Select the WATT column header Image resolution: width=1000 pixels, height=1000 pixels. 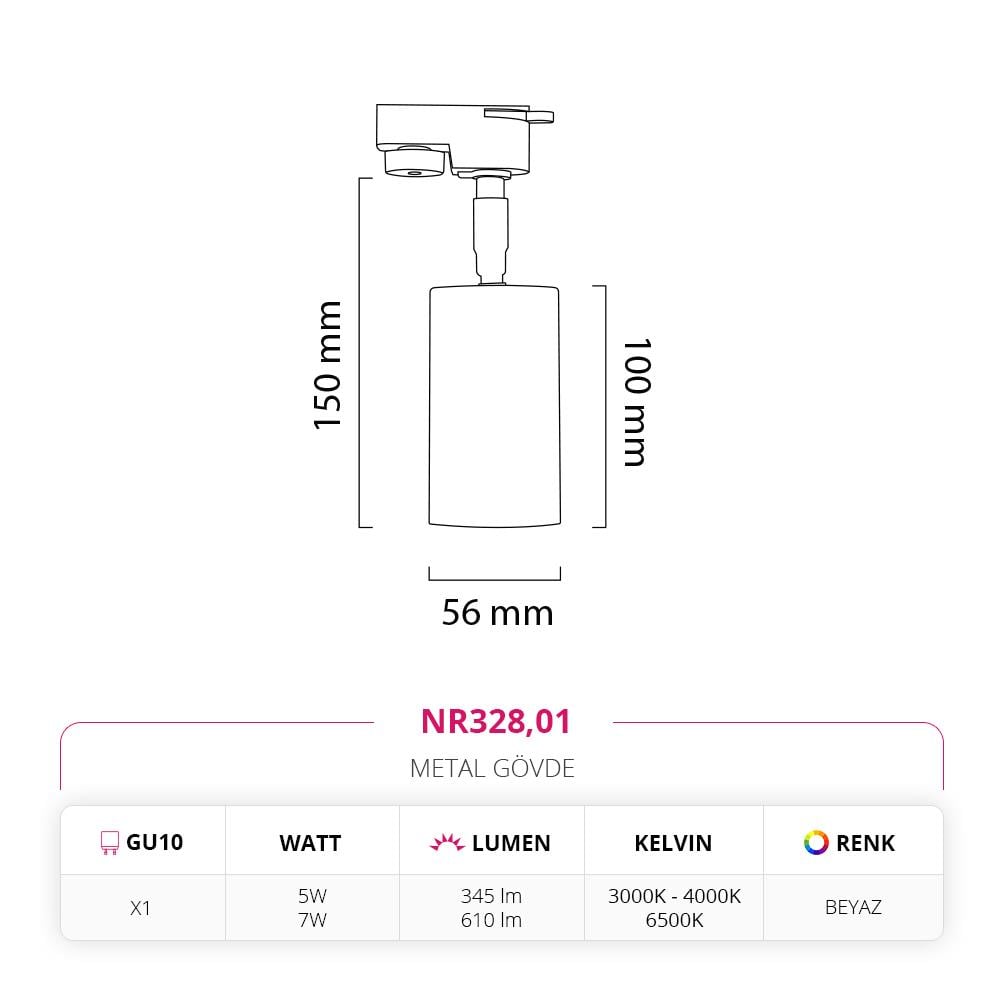310,843
